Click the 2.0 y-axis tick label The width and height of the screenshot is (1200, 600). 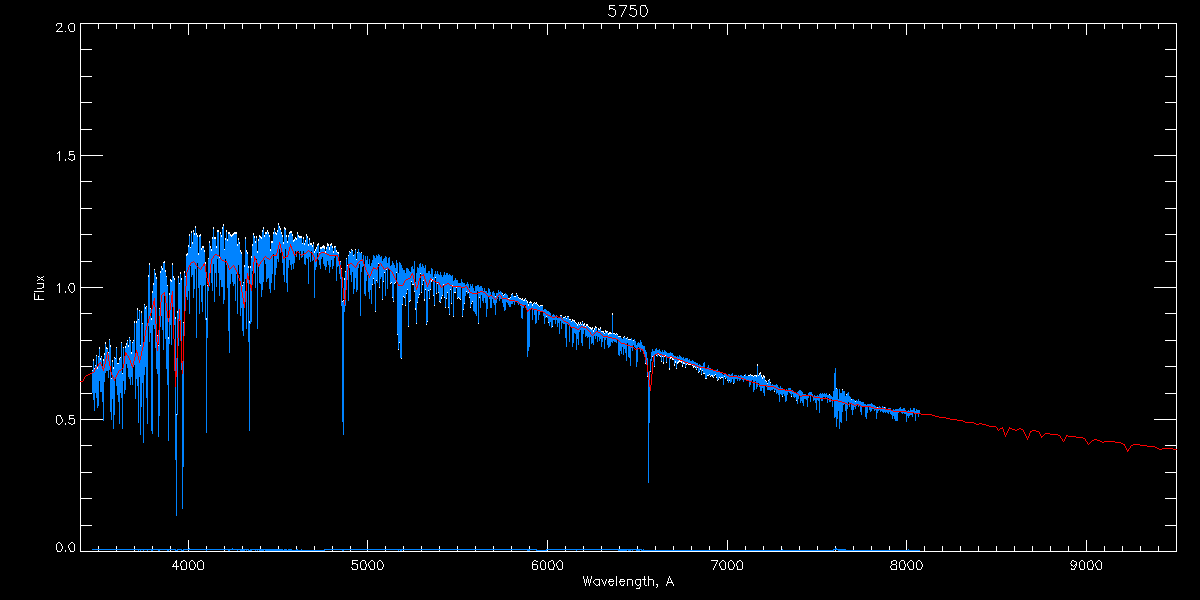66,28
